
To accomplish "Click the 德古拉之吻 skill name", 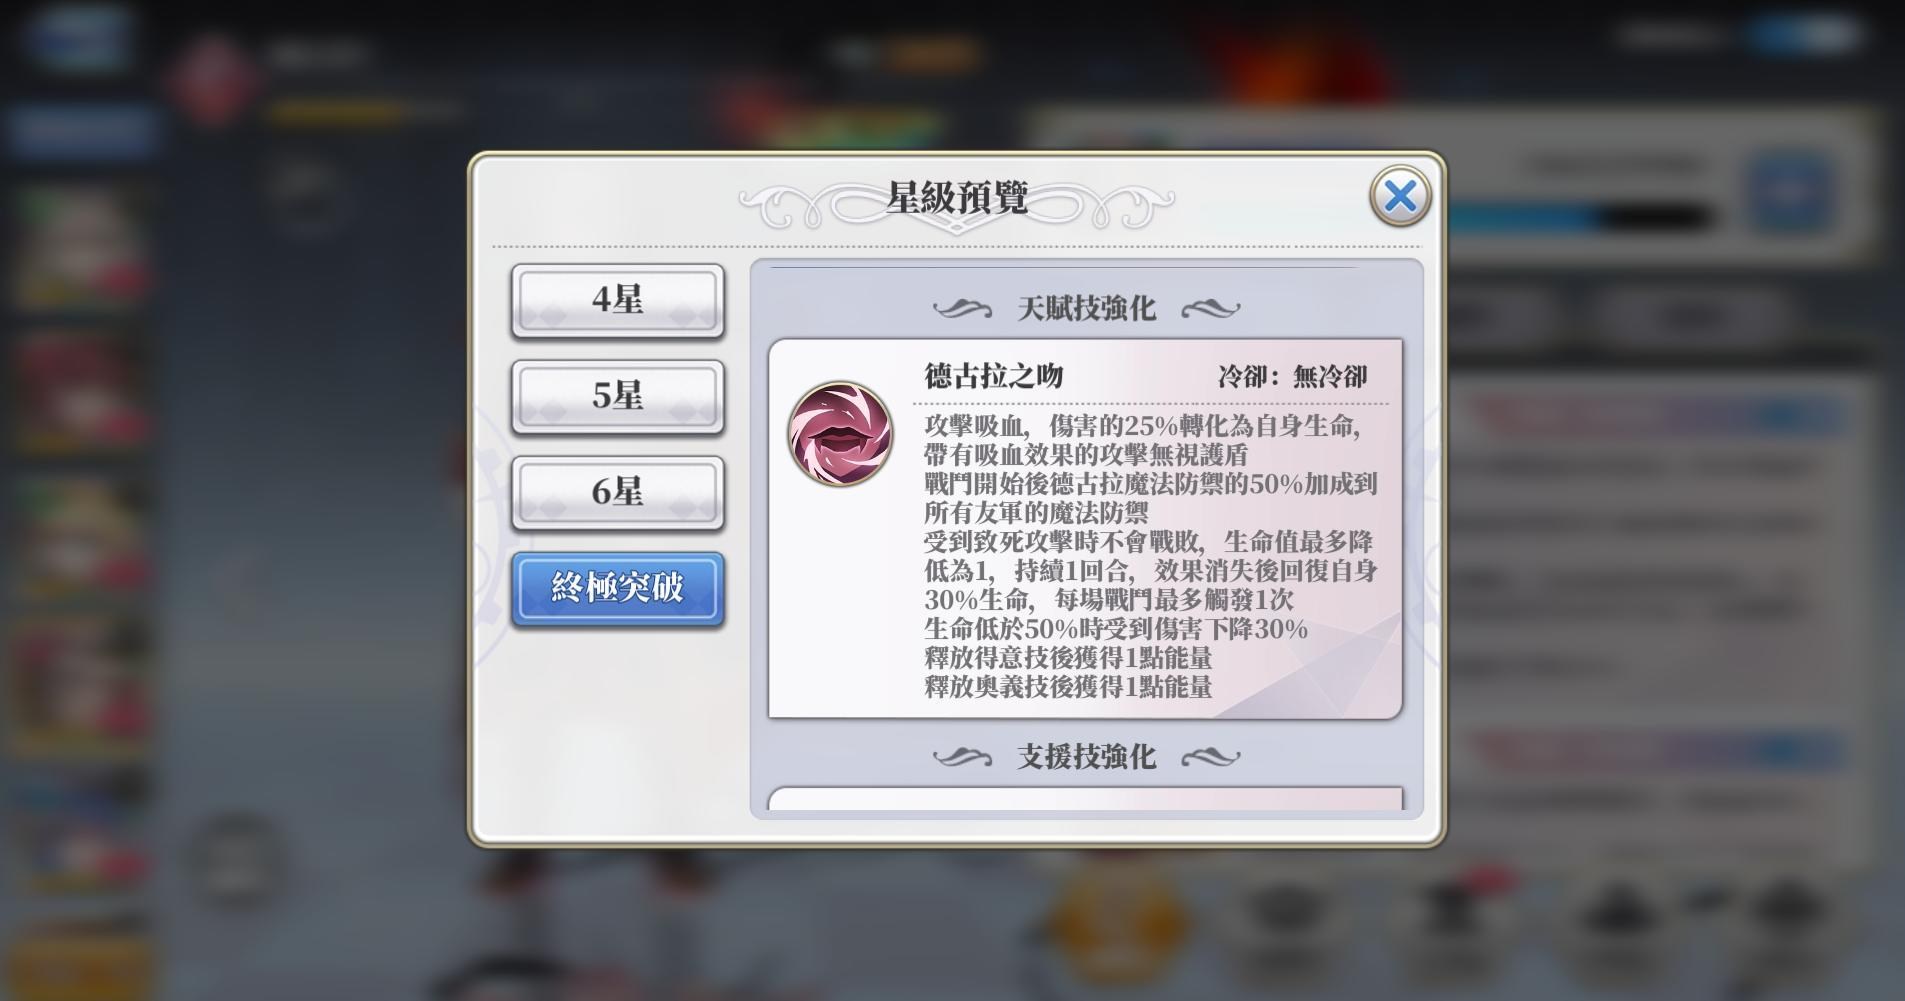I will click(993, 376).
